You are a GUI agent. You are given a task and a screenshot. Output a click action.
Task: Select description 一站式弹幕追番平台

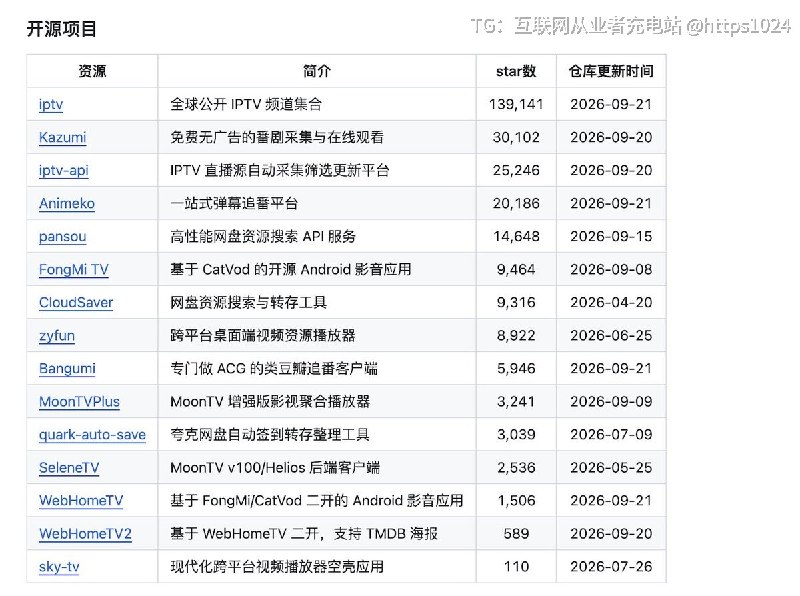click(x=234, y=204)
